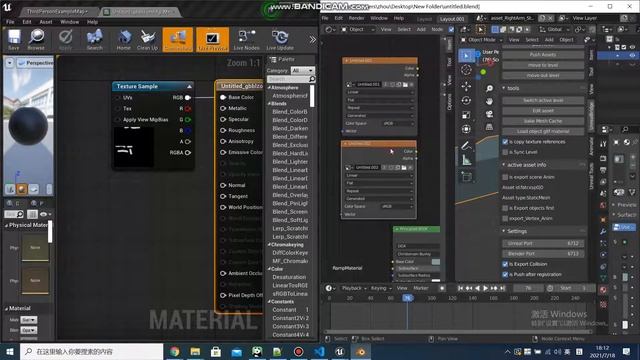
Task: Enable the 'is Sync Level' checkbox
Action: (x=505, y=152)
